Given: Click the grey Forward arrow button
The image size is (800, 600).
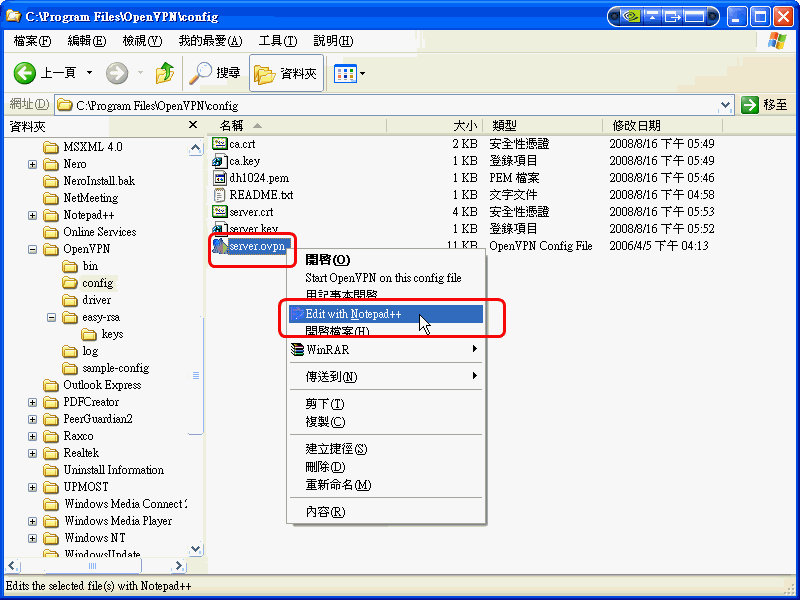Looking at the screenshot, I should [117, 73].
